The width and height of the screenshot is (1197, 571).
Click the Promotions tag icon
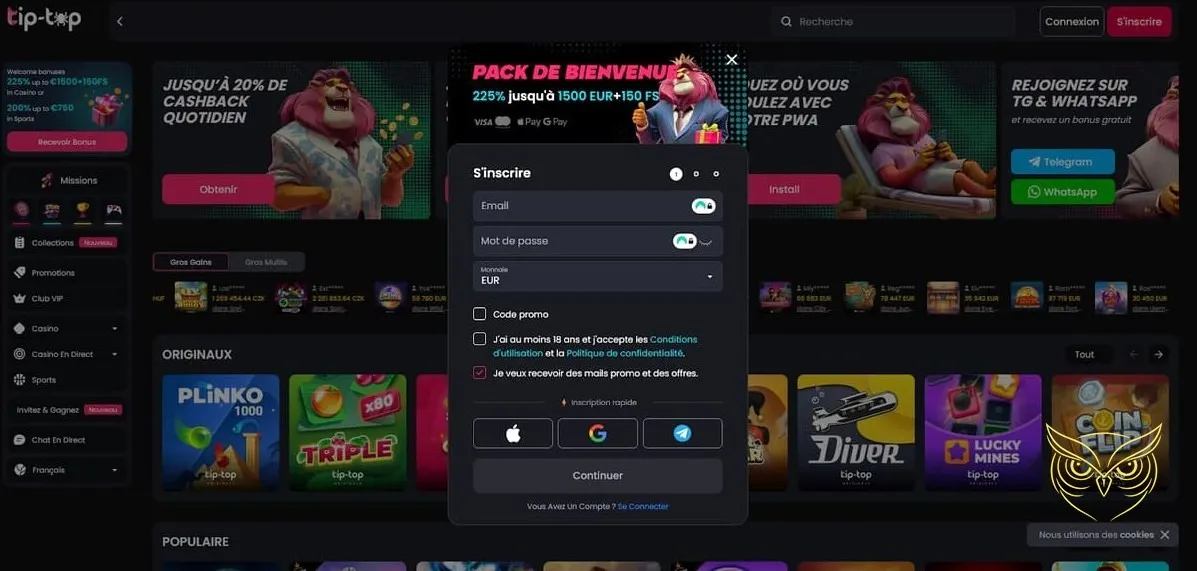pos(20,273)
